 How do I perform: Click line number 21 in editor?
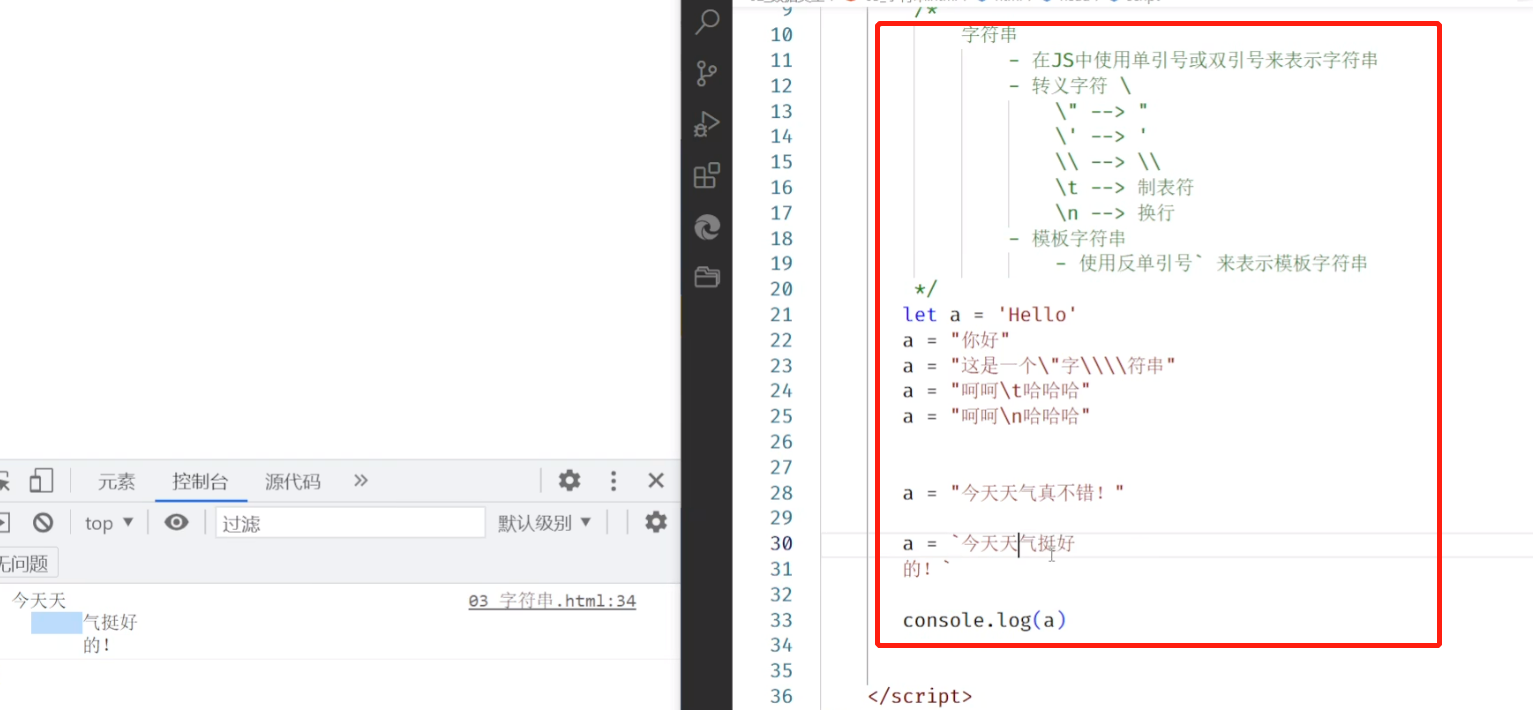[781, 314]
